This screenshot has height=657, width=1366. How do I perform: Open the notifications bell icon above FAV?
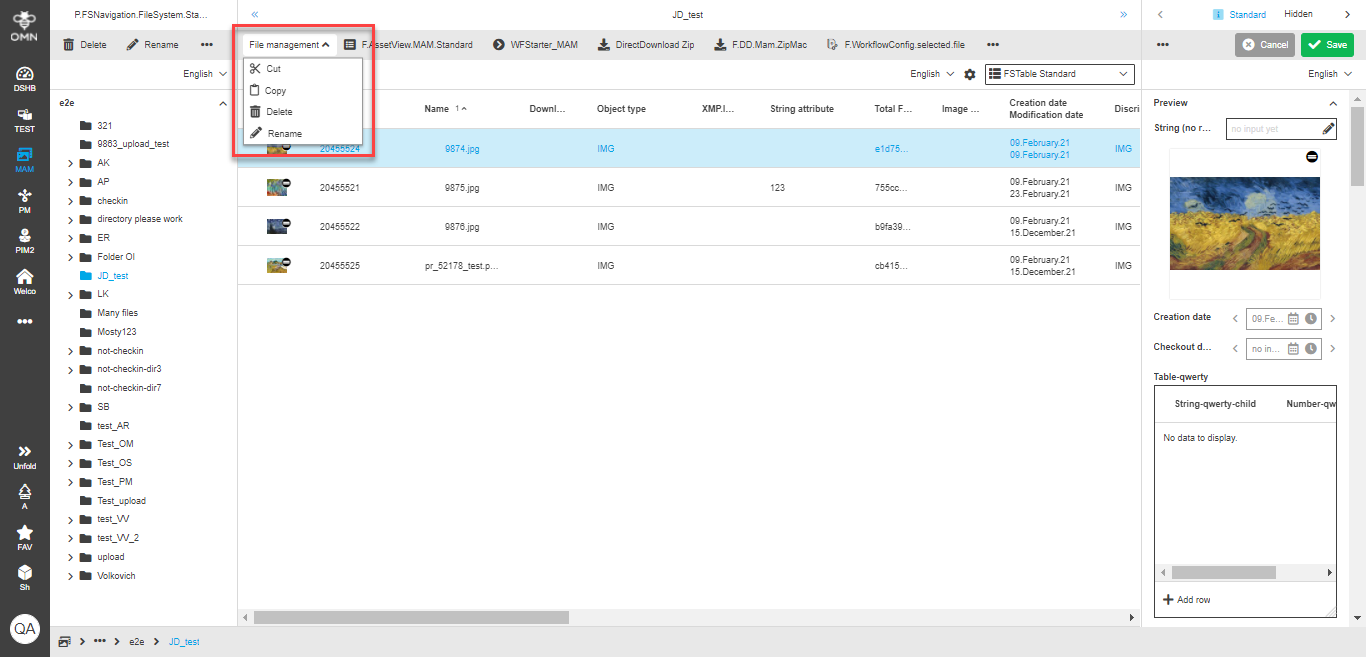pos(23,490)
